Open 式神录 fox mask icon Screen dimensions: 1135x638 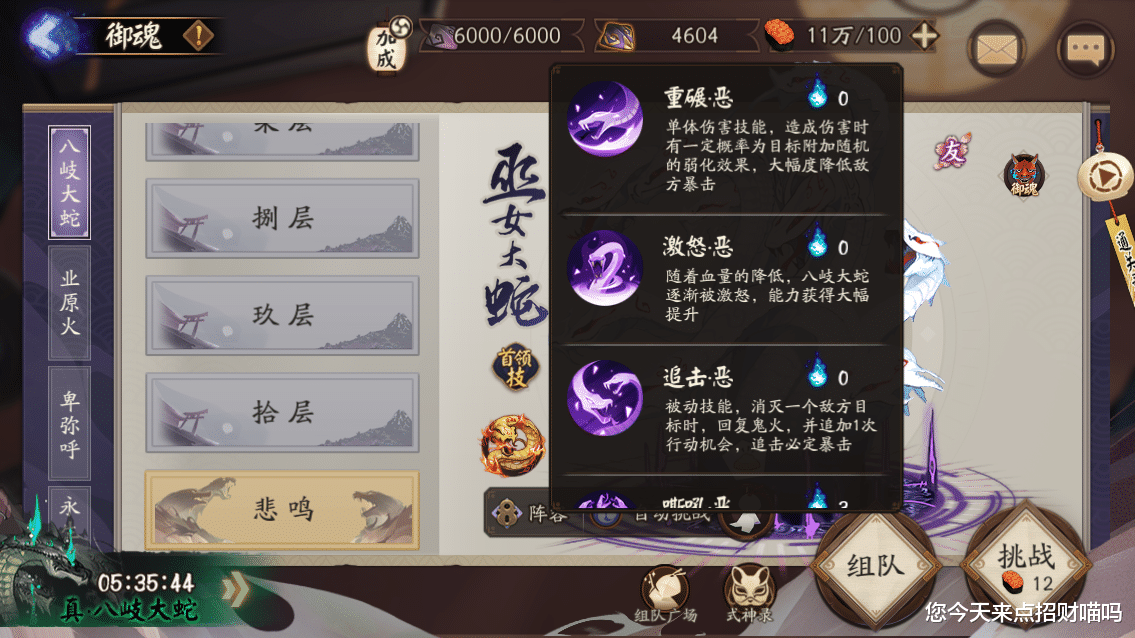coord(749,592)
